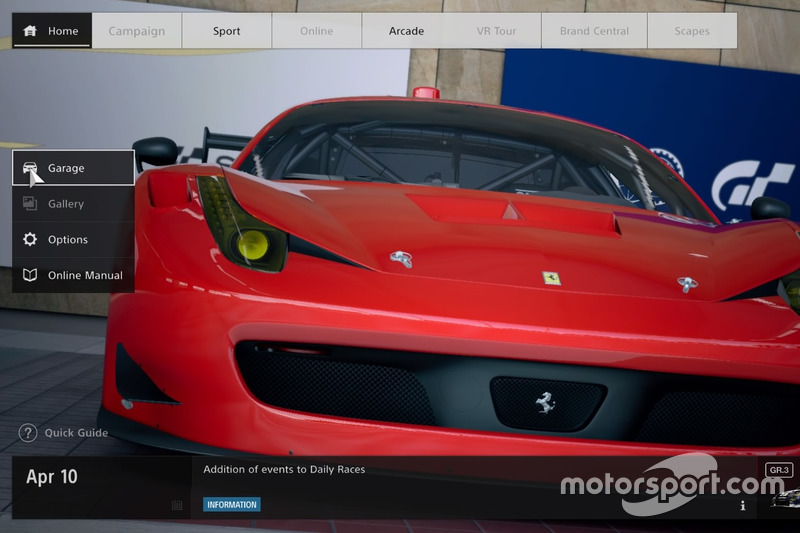Click the small calendar icon beside Apr 10
This screenshot has width=800, height=533.
point(177,505)
